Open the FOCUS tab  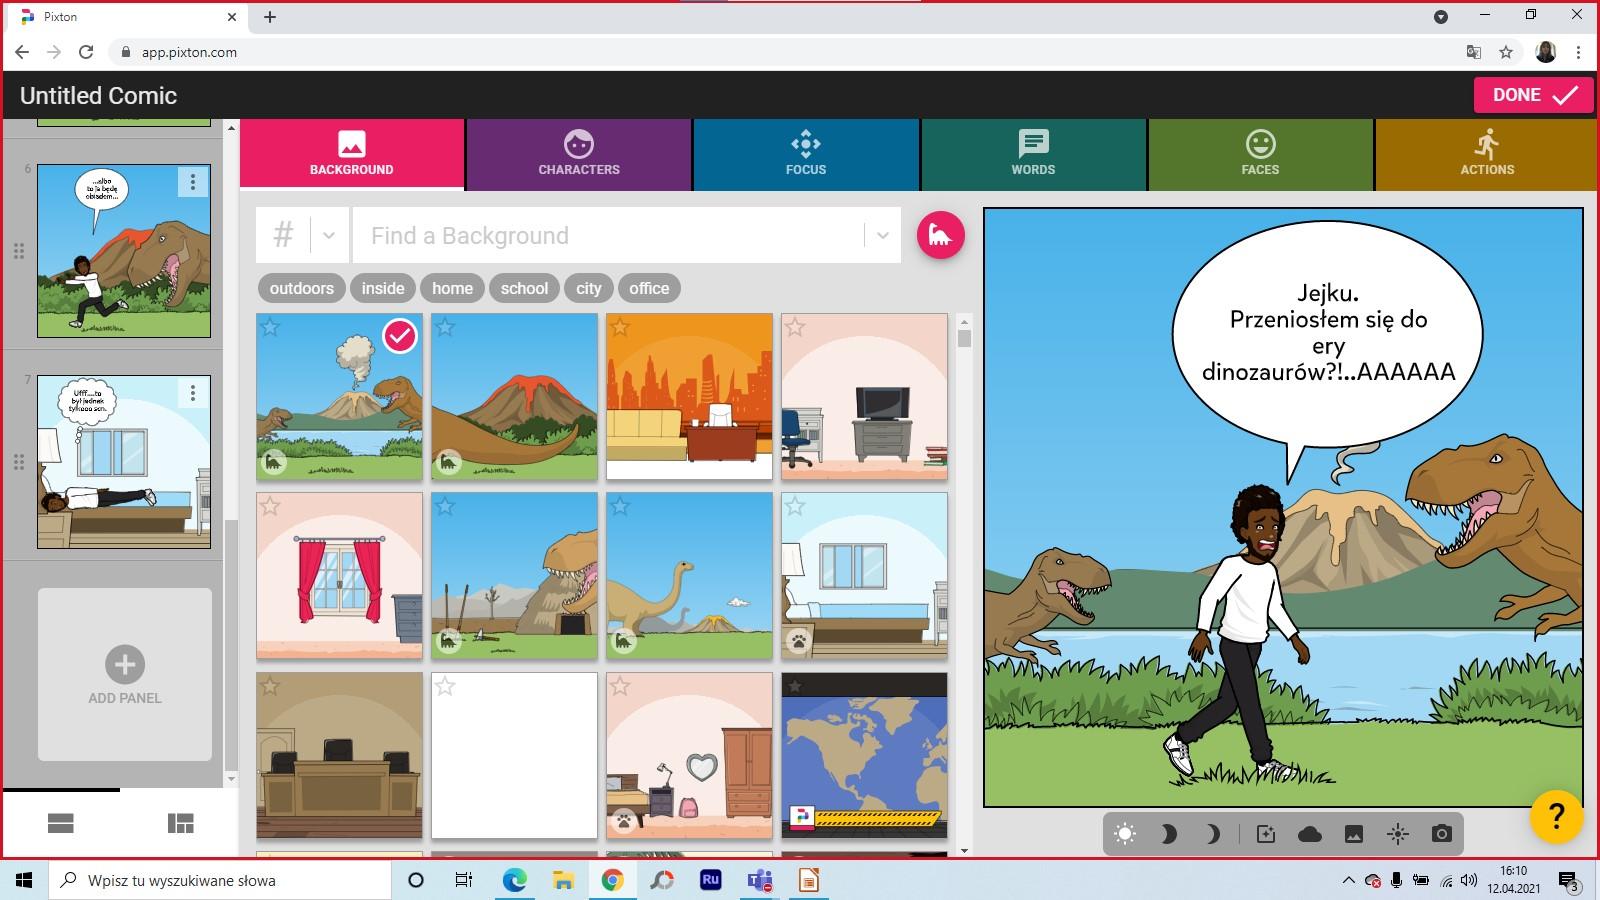coord(806,154)
